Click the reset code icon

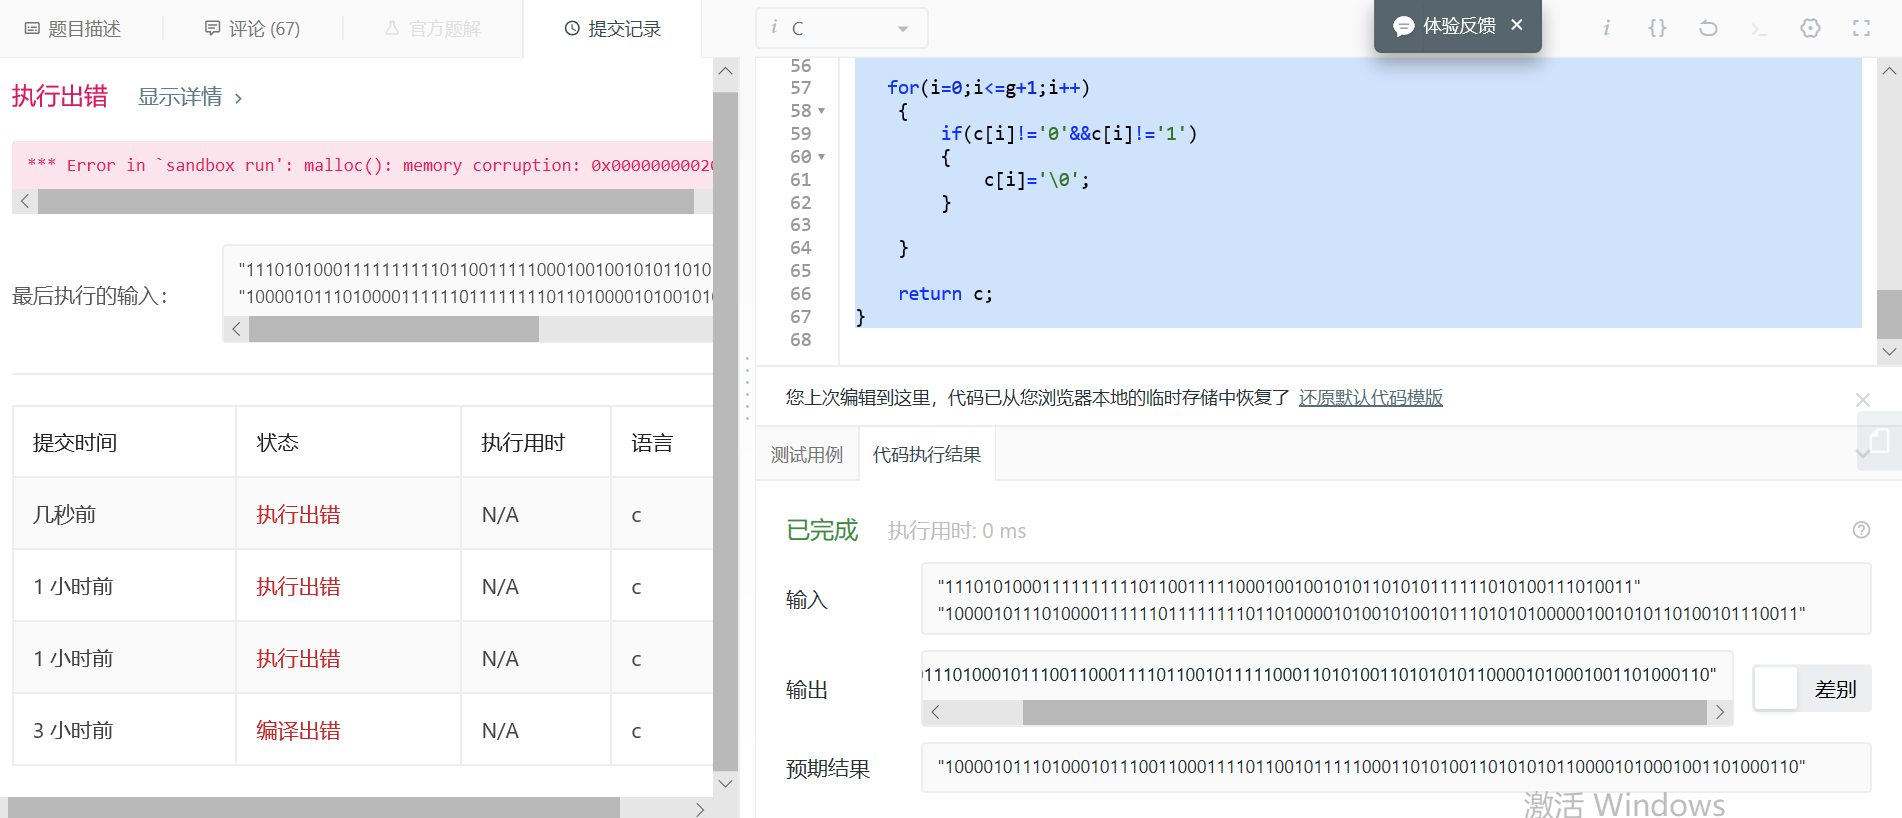point(1708,28)
